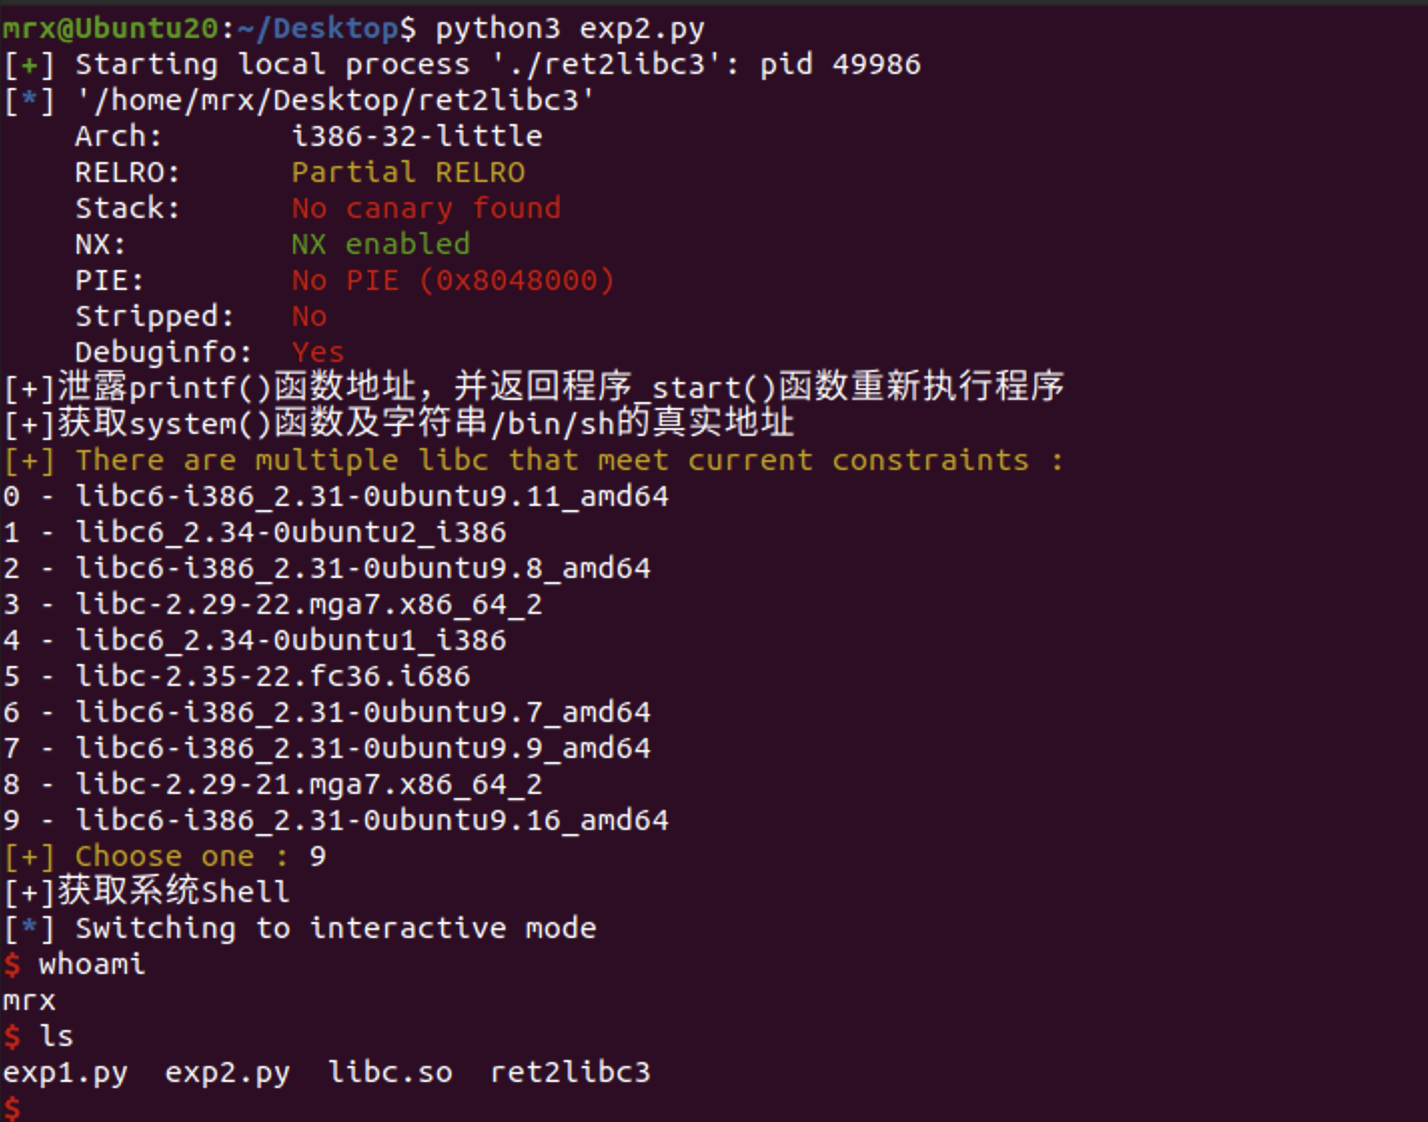This screenshot has height=1122, width=1428.
Task: Click the 'python3 exp2.py' command text
Action: tap(570, 29)
